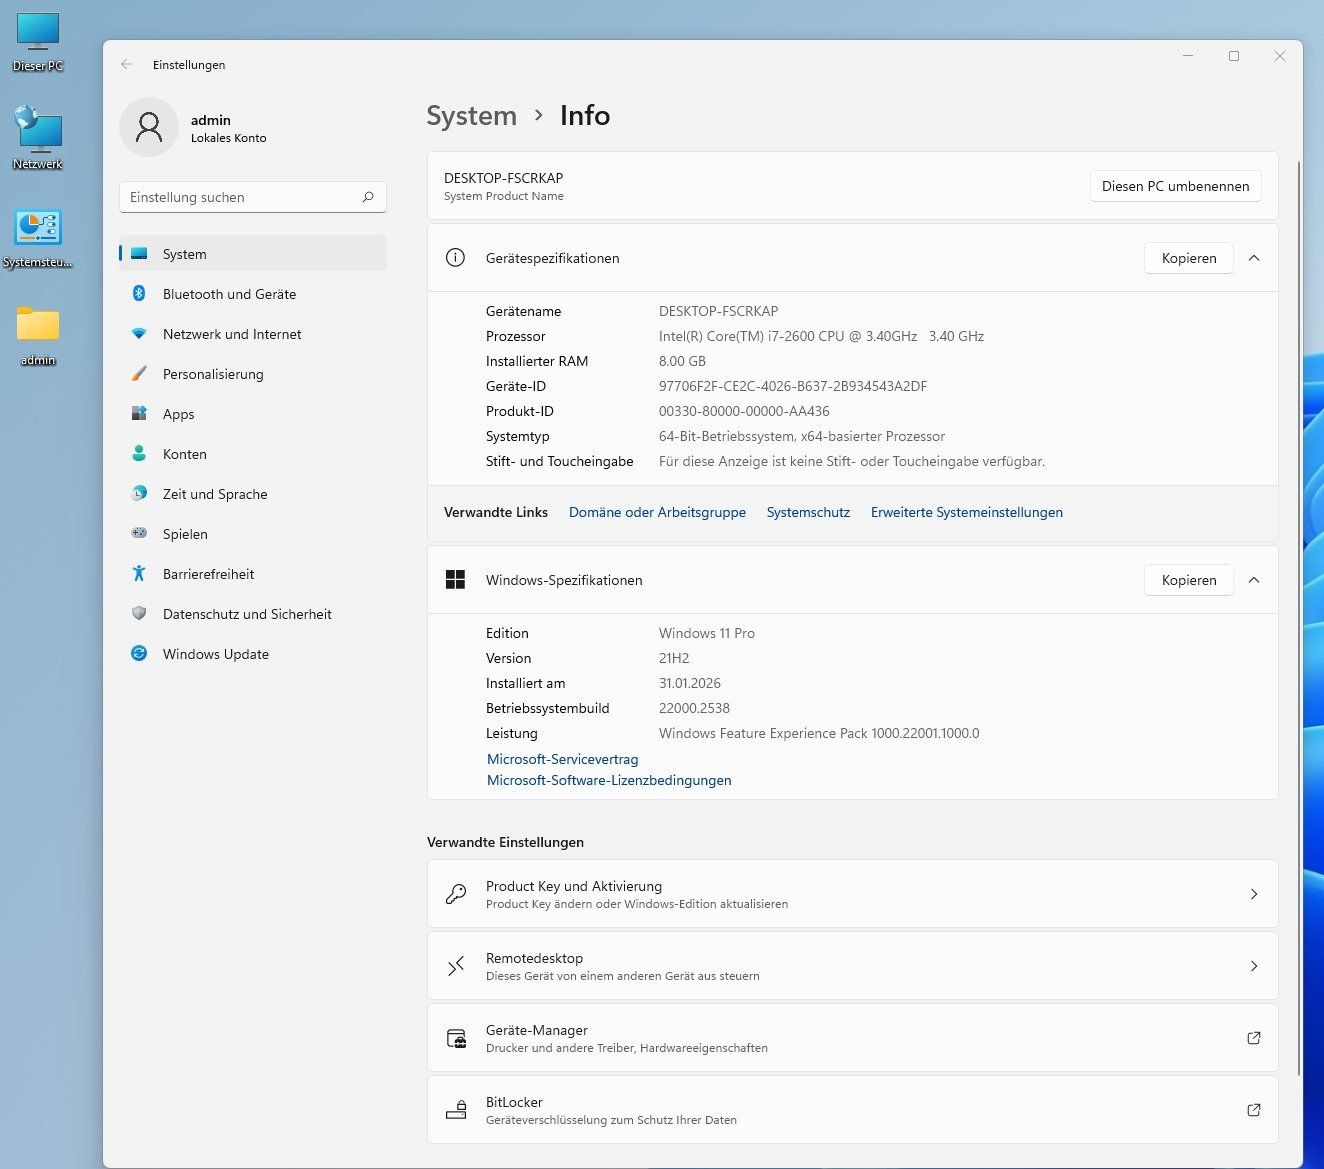Switch to Personalisierung settings
Screen dimensions: 1324x1169
click(x=253, y=374)
